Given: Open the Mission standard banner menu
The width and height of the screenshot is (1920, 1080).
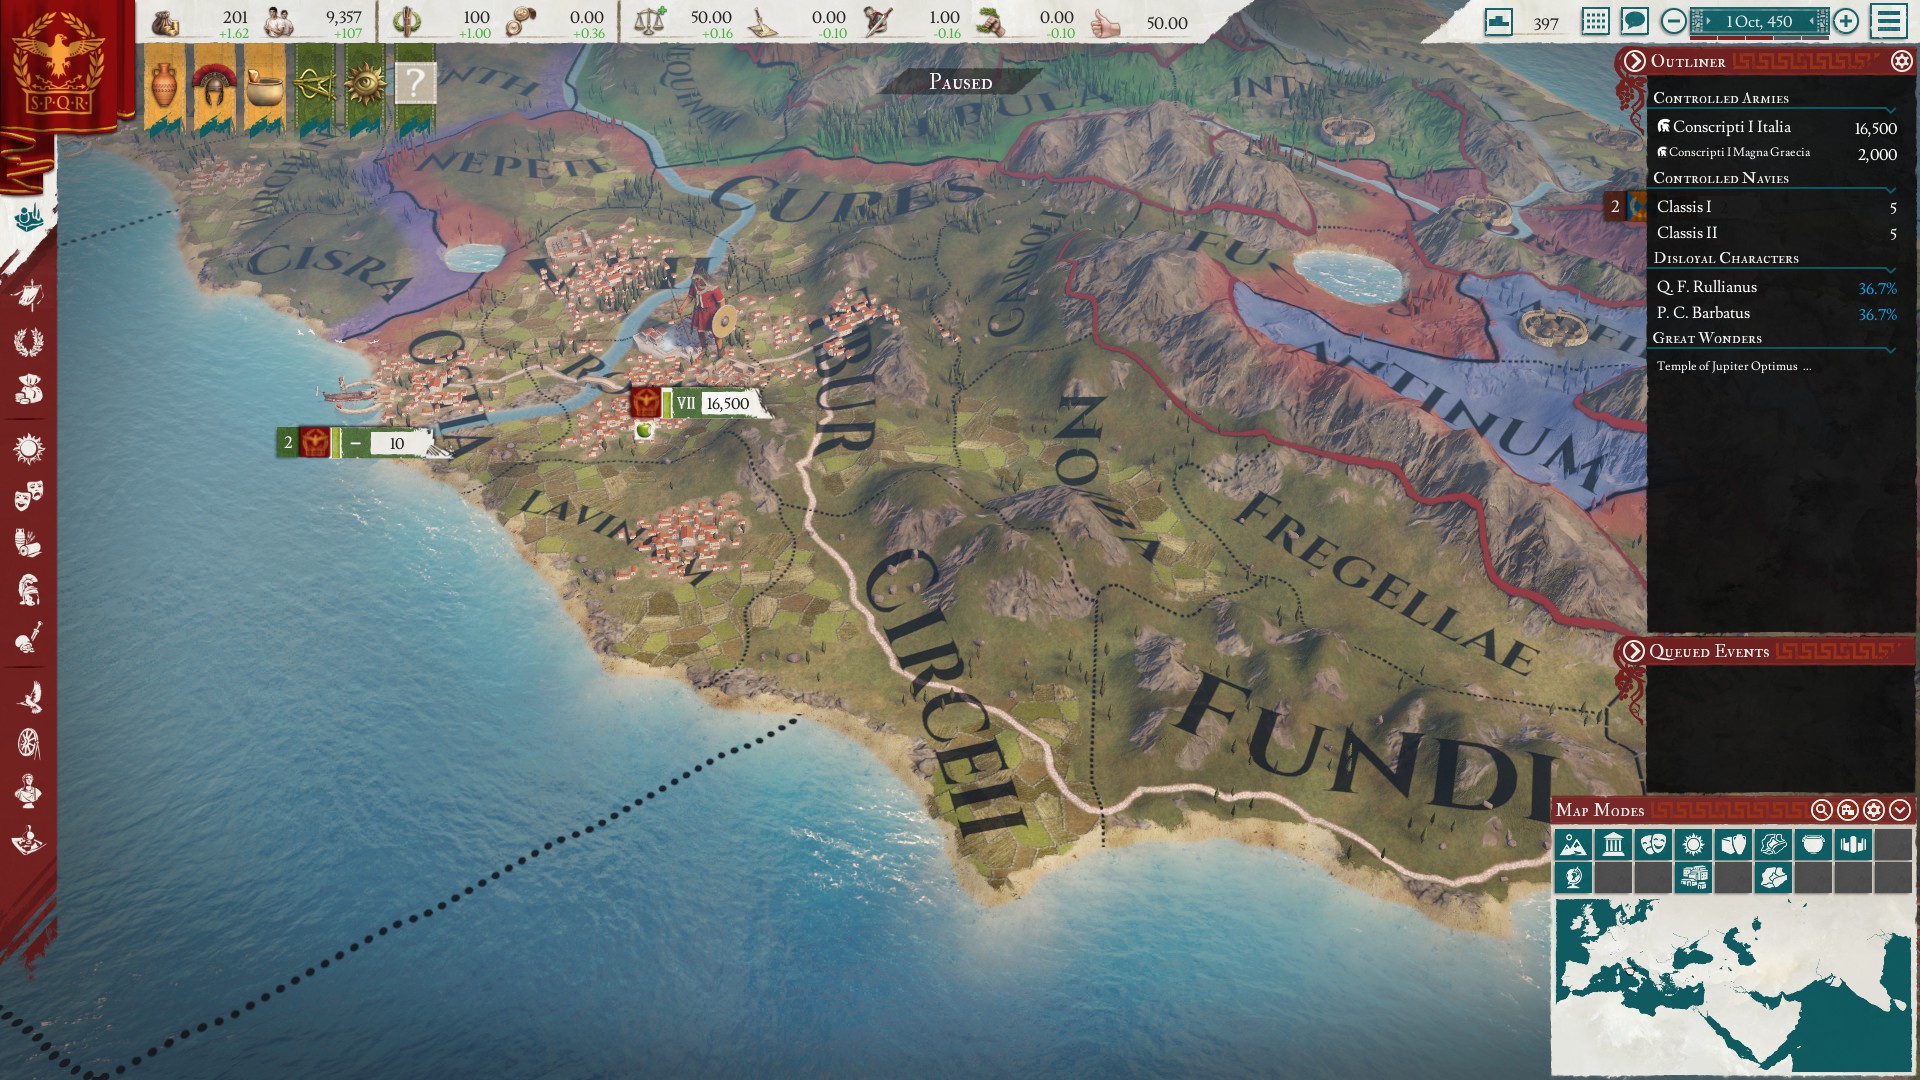Looking at the screenshot, I should pyautogui.click(x=28, y=296).
